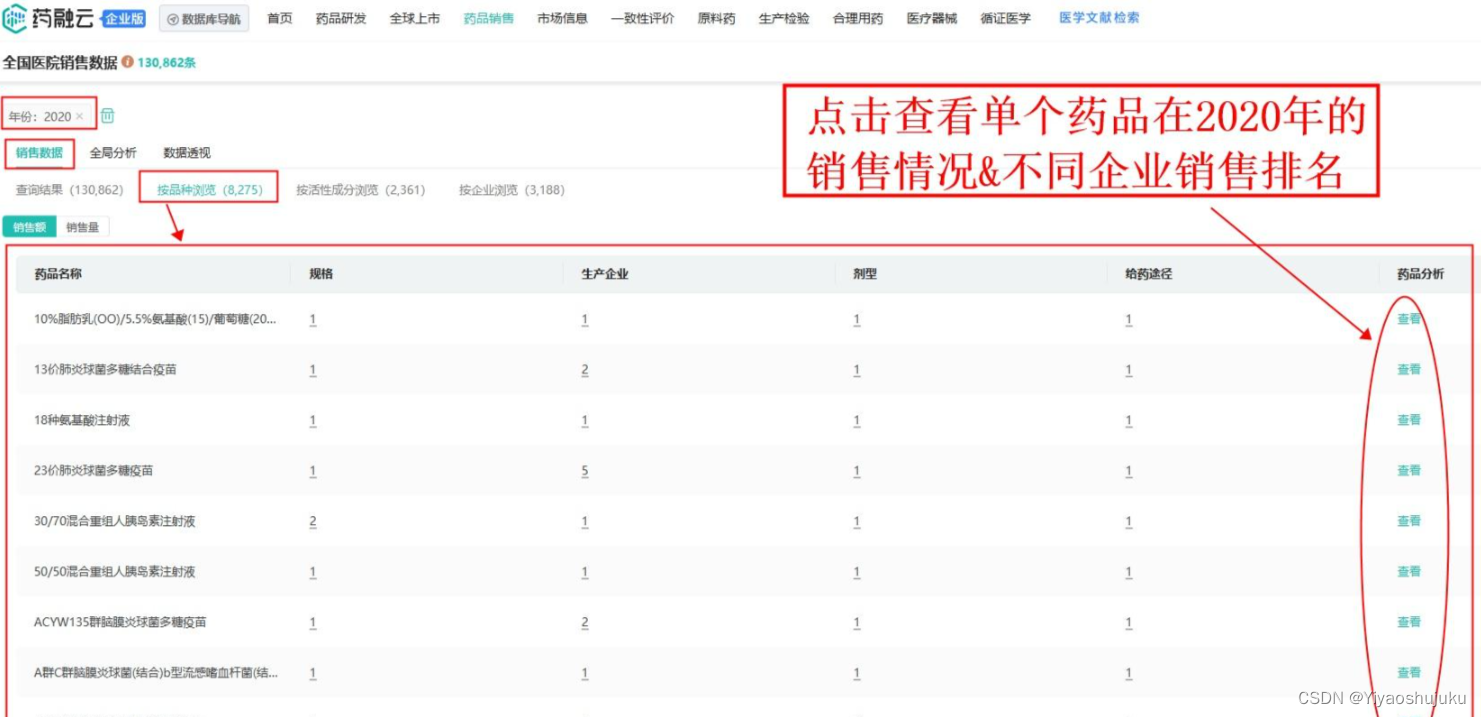
Task: Select 药品销售 in the navigation bar
Action: (489, 19)
